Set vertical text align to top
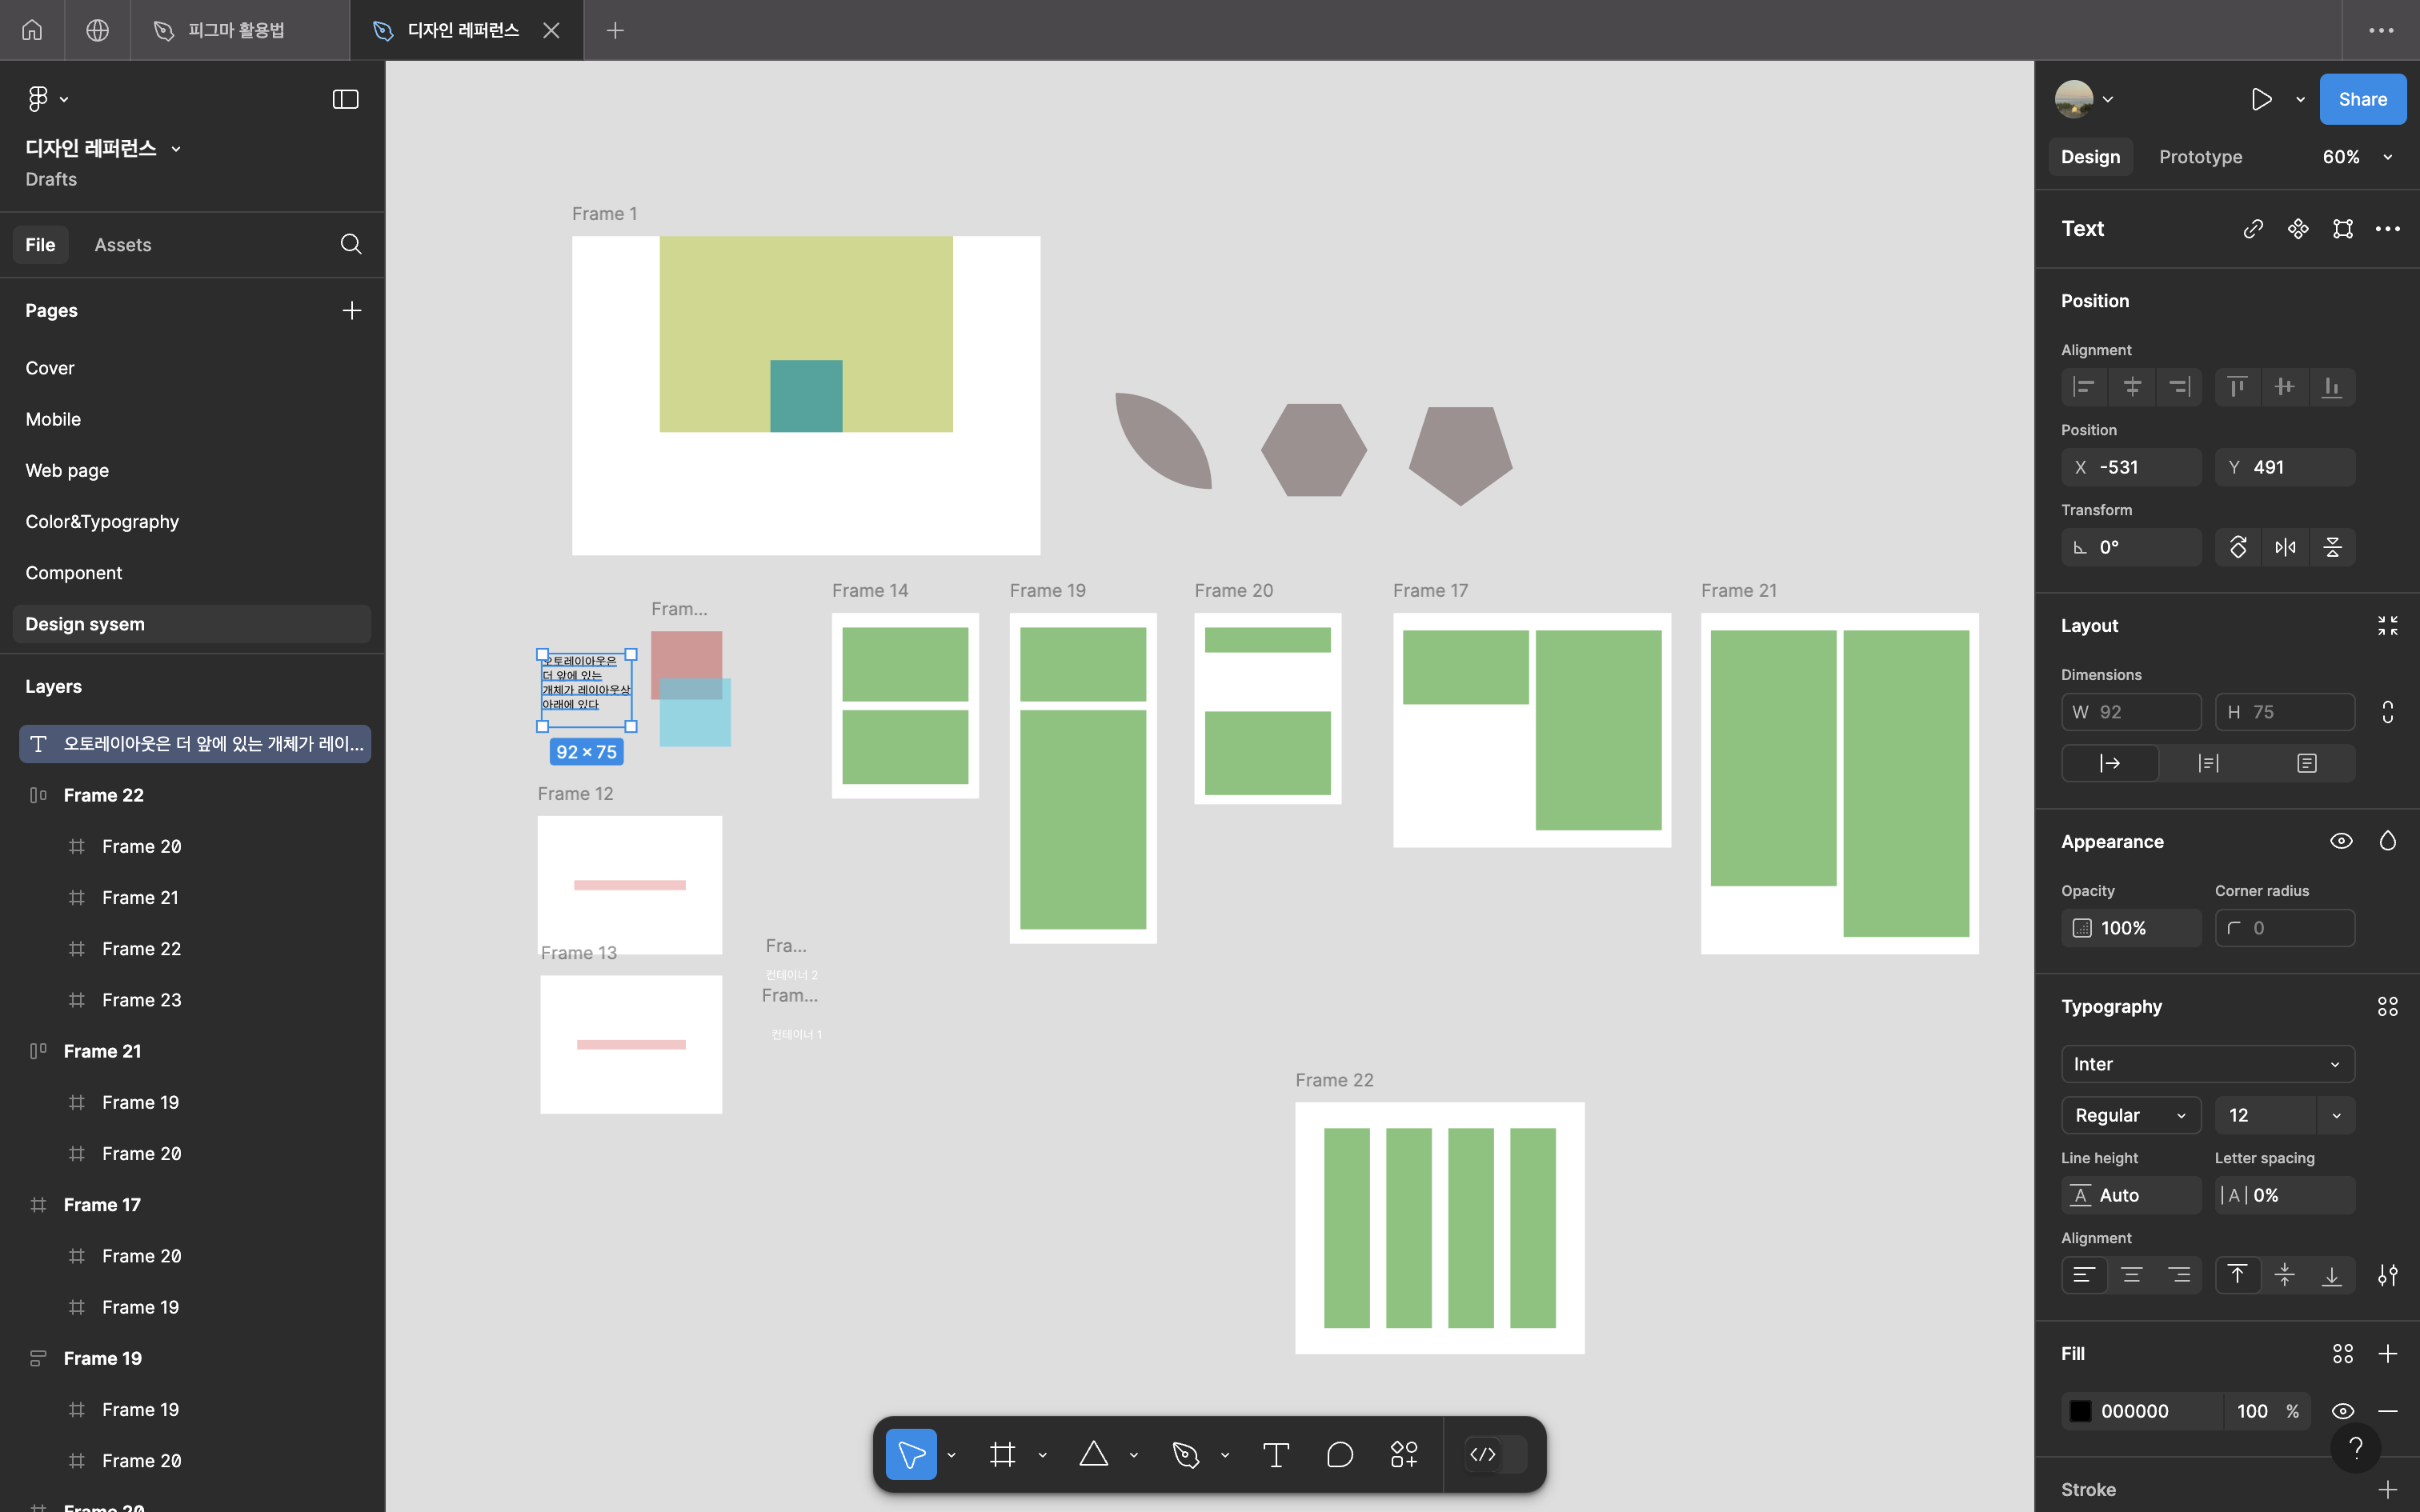The image size is (2420, 1512). click(x=2237, y=1275)
